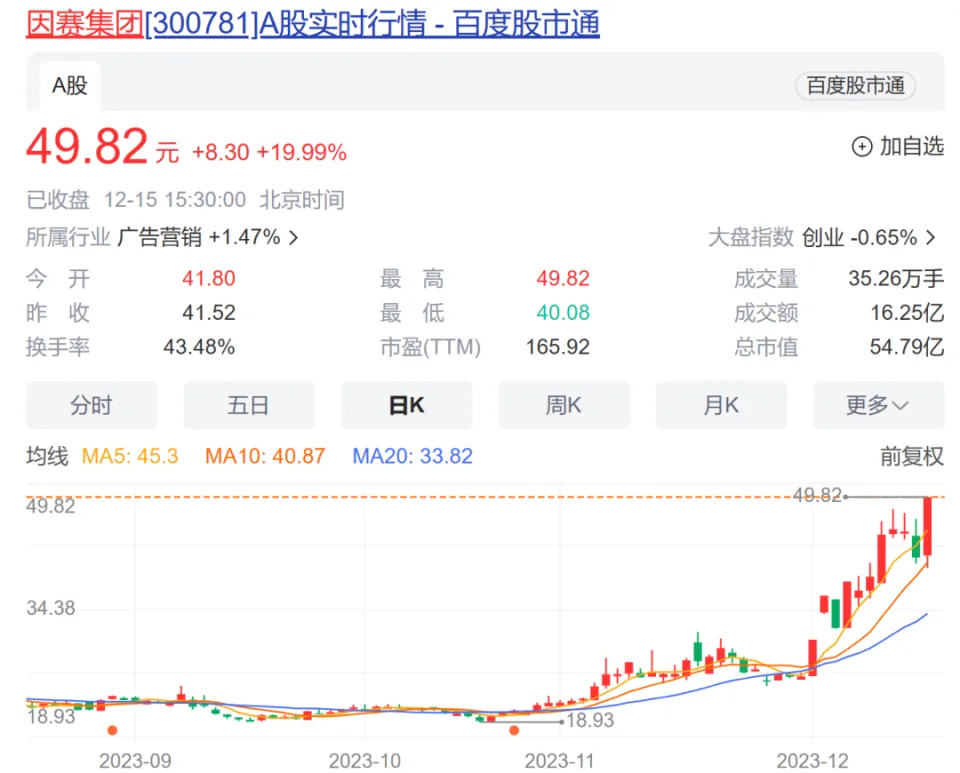
Task: Expand the 创业 market index chevron
Action: (931, 238)
